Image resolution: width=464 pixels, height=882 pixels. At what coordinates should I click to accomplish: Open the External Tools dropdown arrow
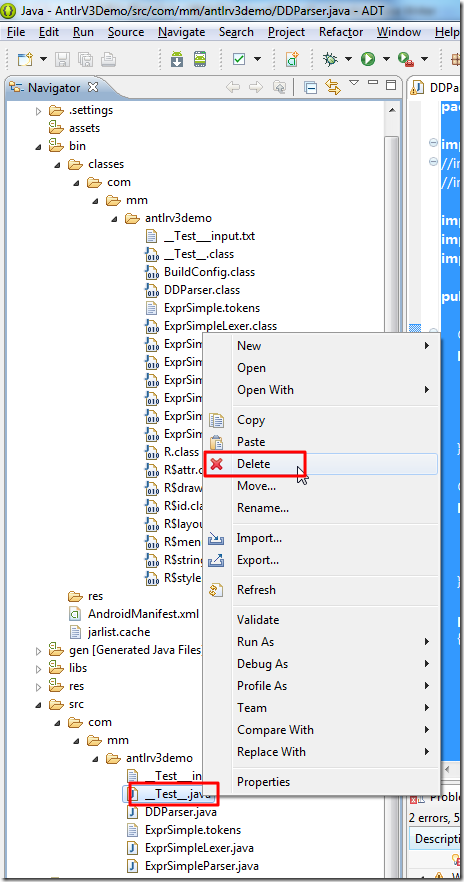pyautogui.click(x=424, y=59)
